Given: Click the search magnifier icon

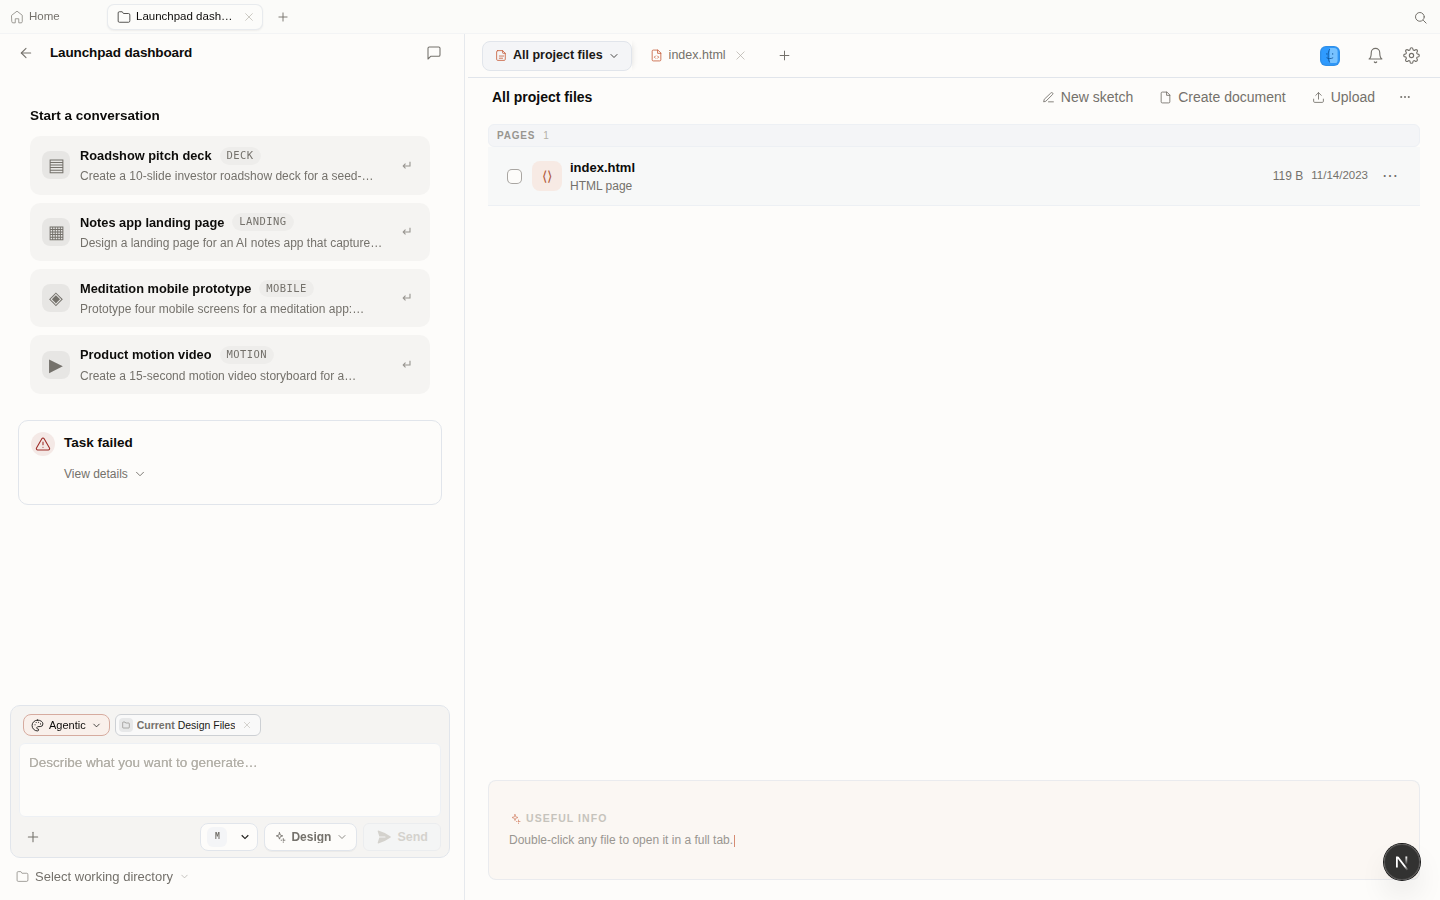Looking at the screenshot, I should [1420, 17].
